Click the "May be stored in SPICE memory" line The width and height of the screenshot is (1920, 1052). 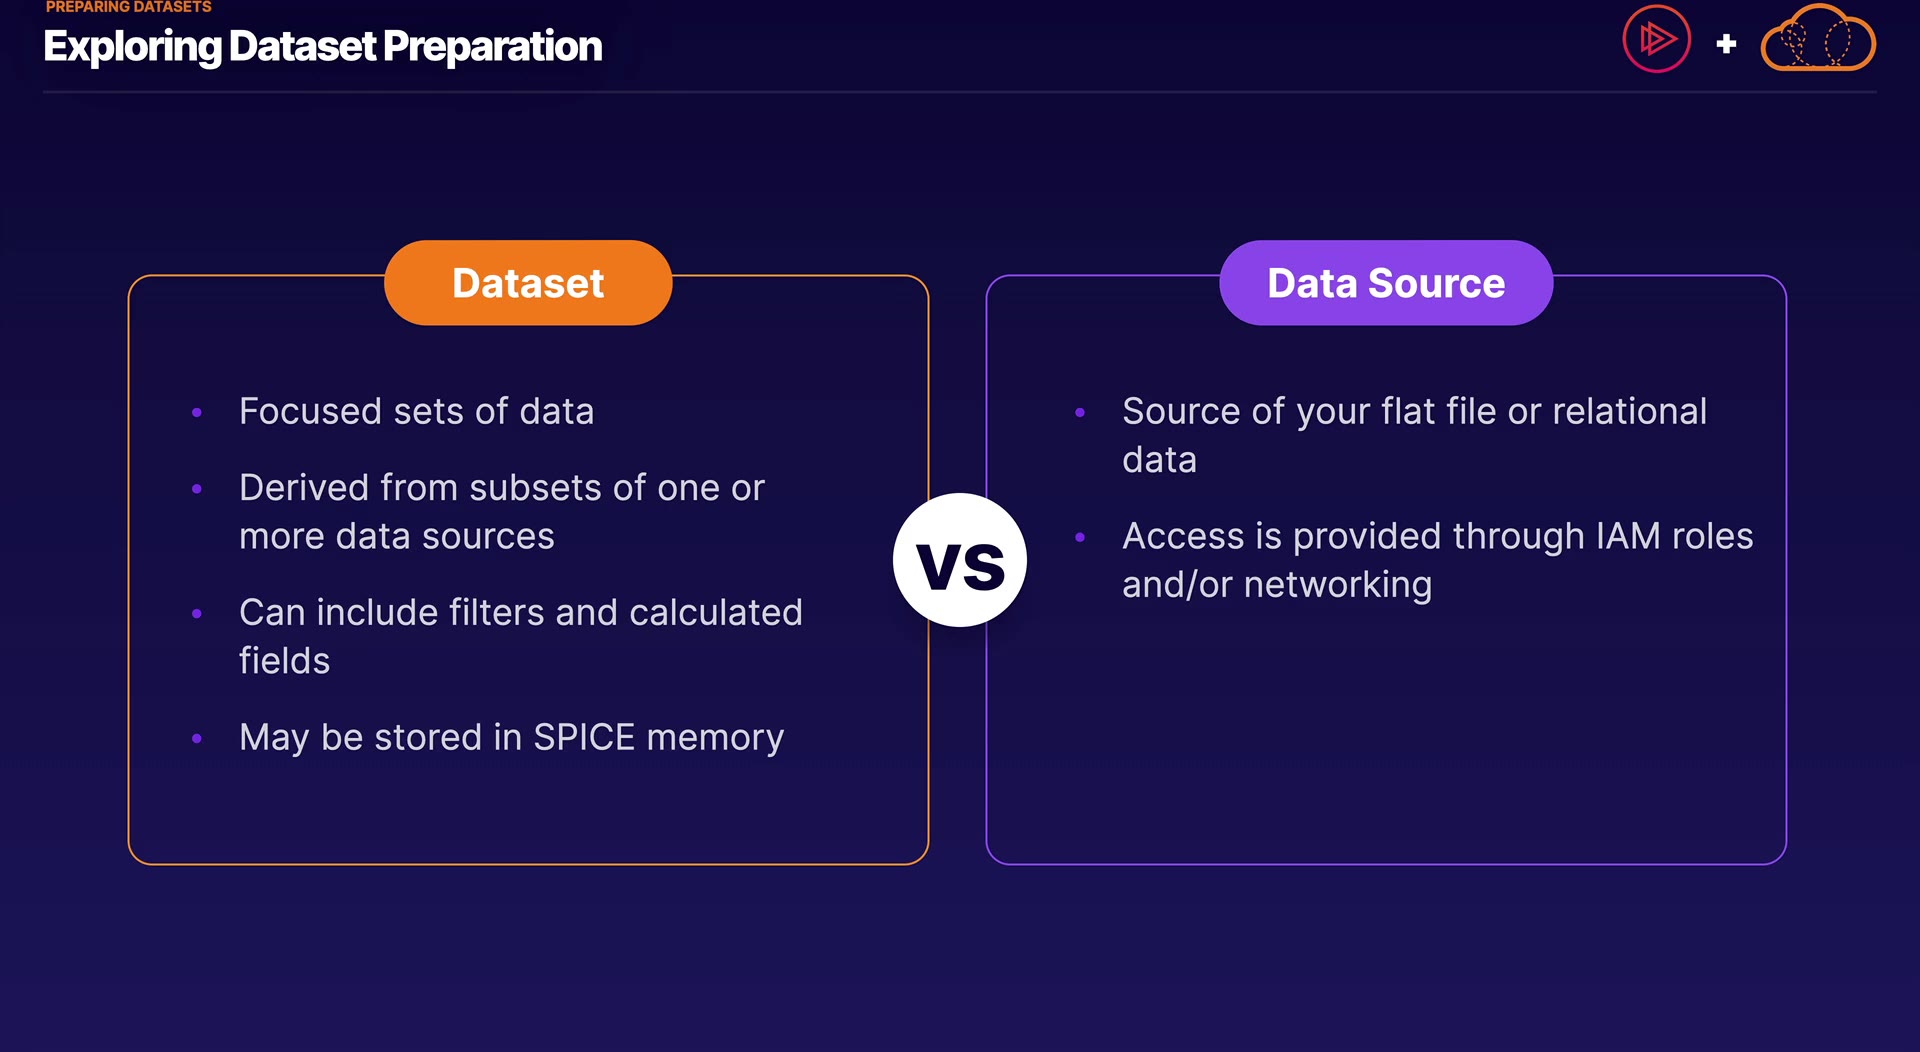click(x=511, y=738)
